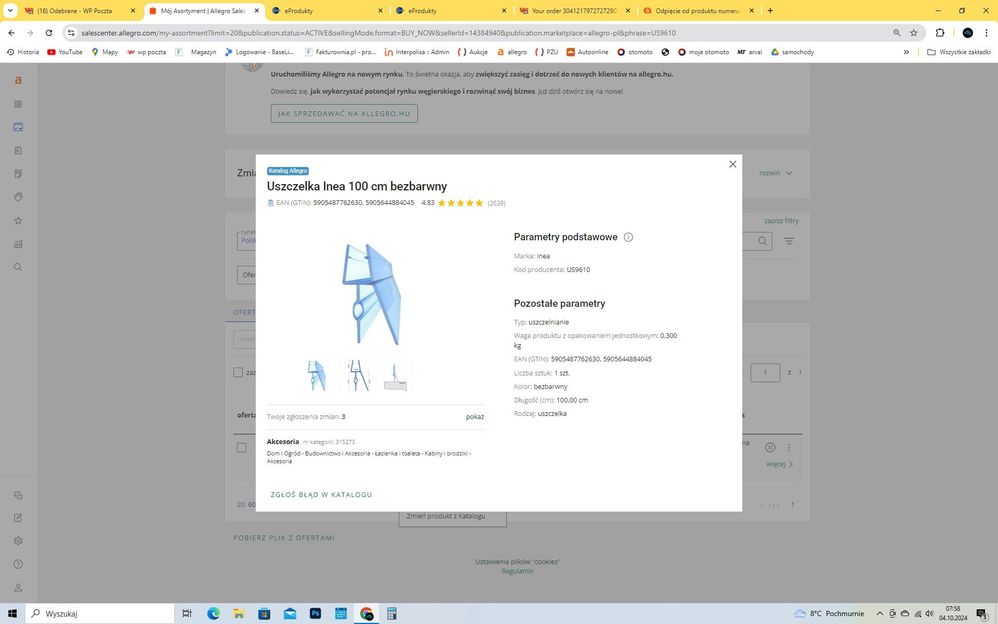
Task: Open a new browser tab
Action: (x=770, y=11)
